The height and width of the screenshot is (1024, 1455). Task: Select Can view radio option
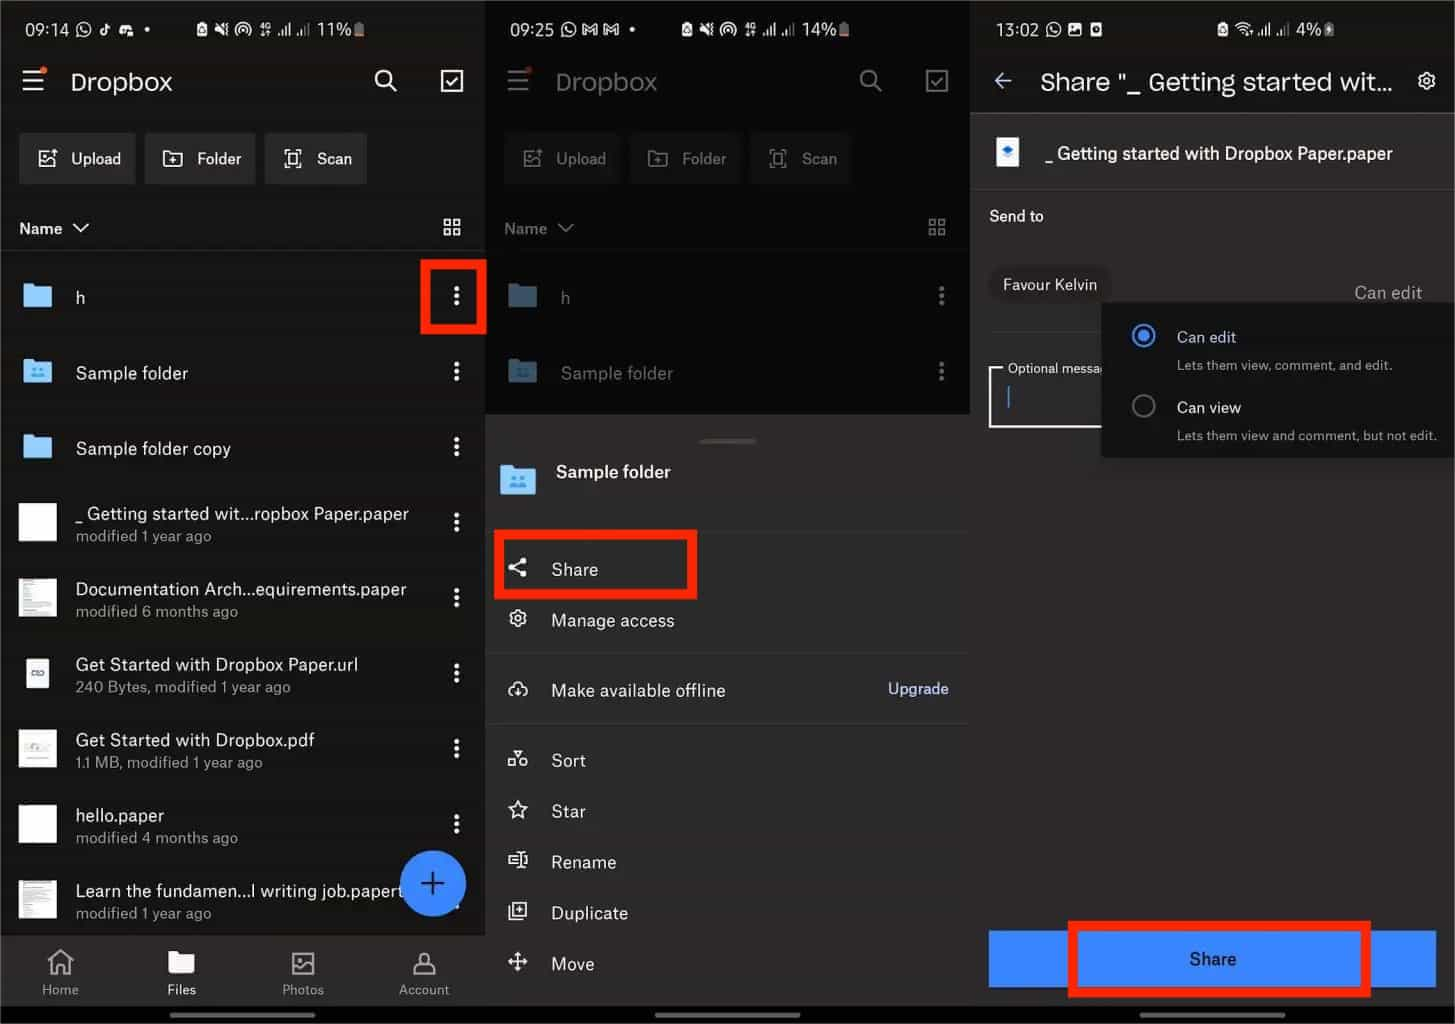pos(1144,406)
